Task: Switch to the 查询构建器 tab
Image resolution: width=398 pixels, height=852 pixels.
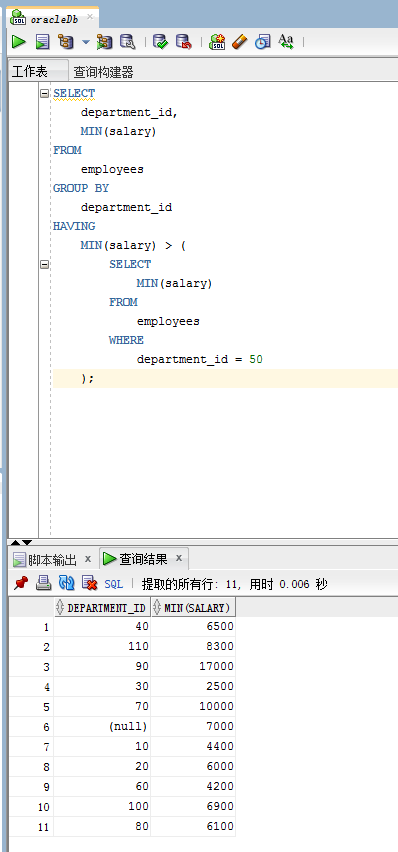Action: tap(103, 72)
